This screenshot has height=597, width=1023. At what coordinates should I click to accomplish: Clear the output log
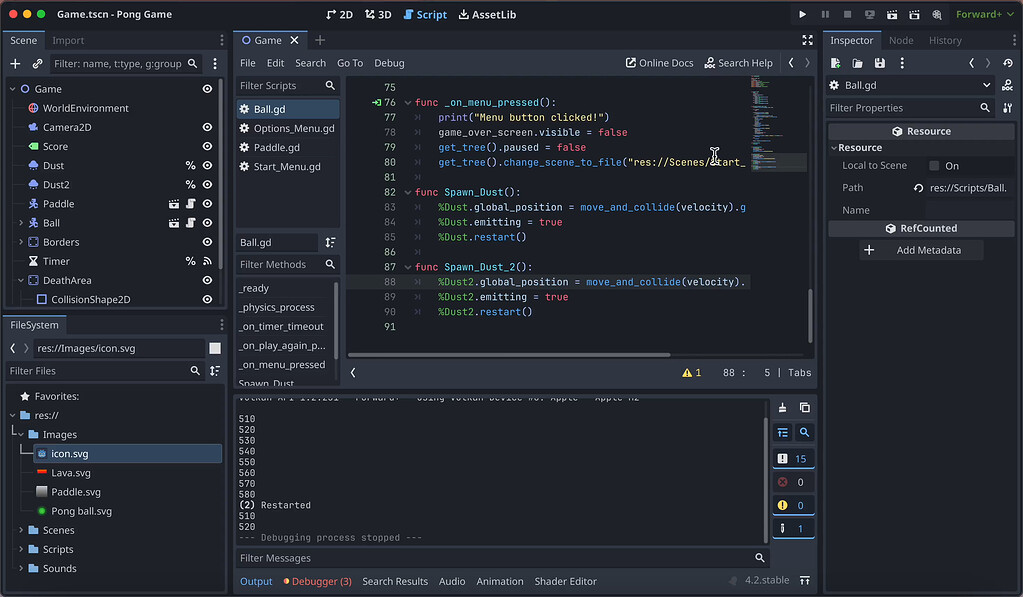click(783, 408)
